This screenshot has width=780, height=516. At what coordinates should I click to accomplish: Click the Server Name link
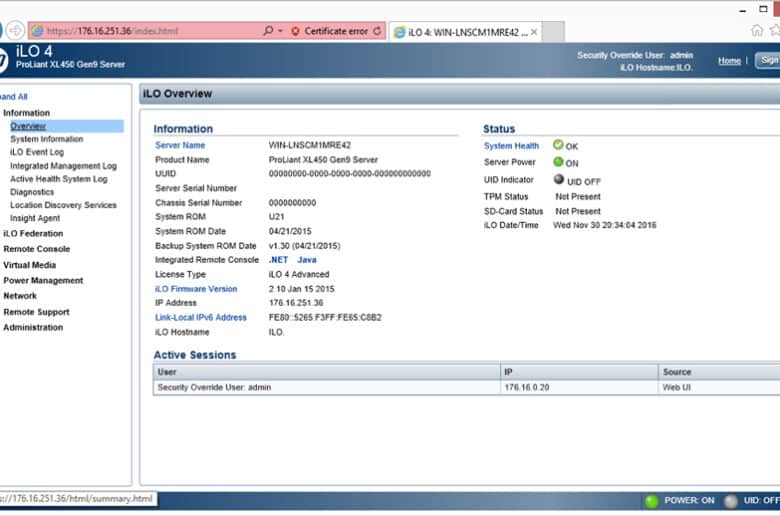180,145
